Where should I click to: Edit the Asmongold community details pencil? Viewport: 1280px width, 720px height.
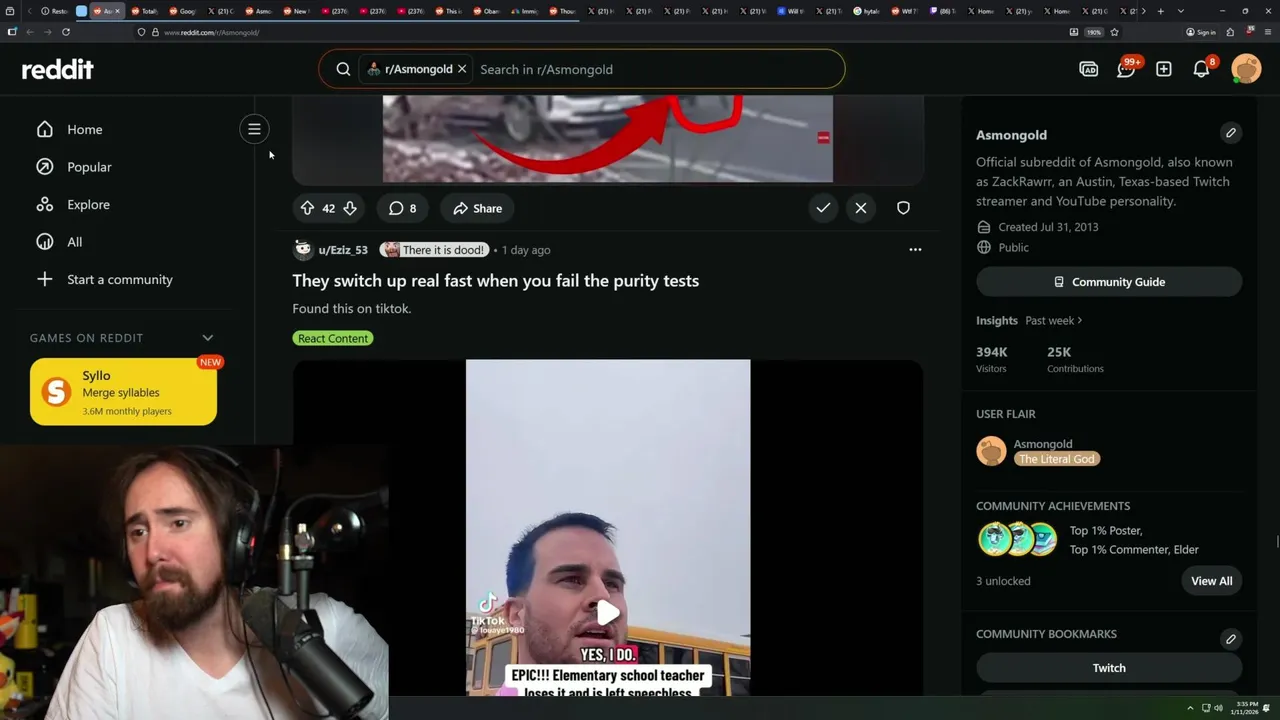pyautogui.click(x=1231, y=133)
